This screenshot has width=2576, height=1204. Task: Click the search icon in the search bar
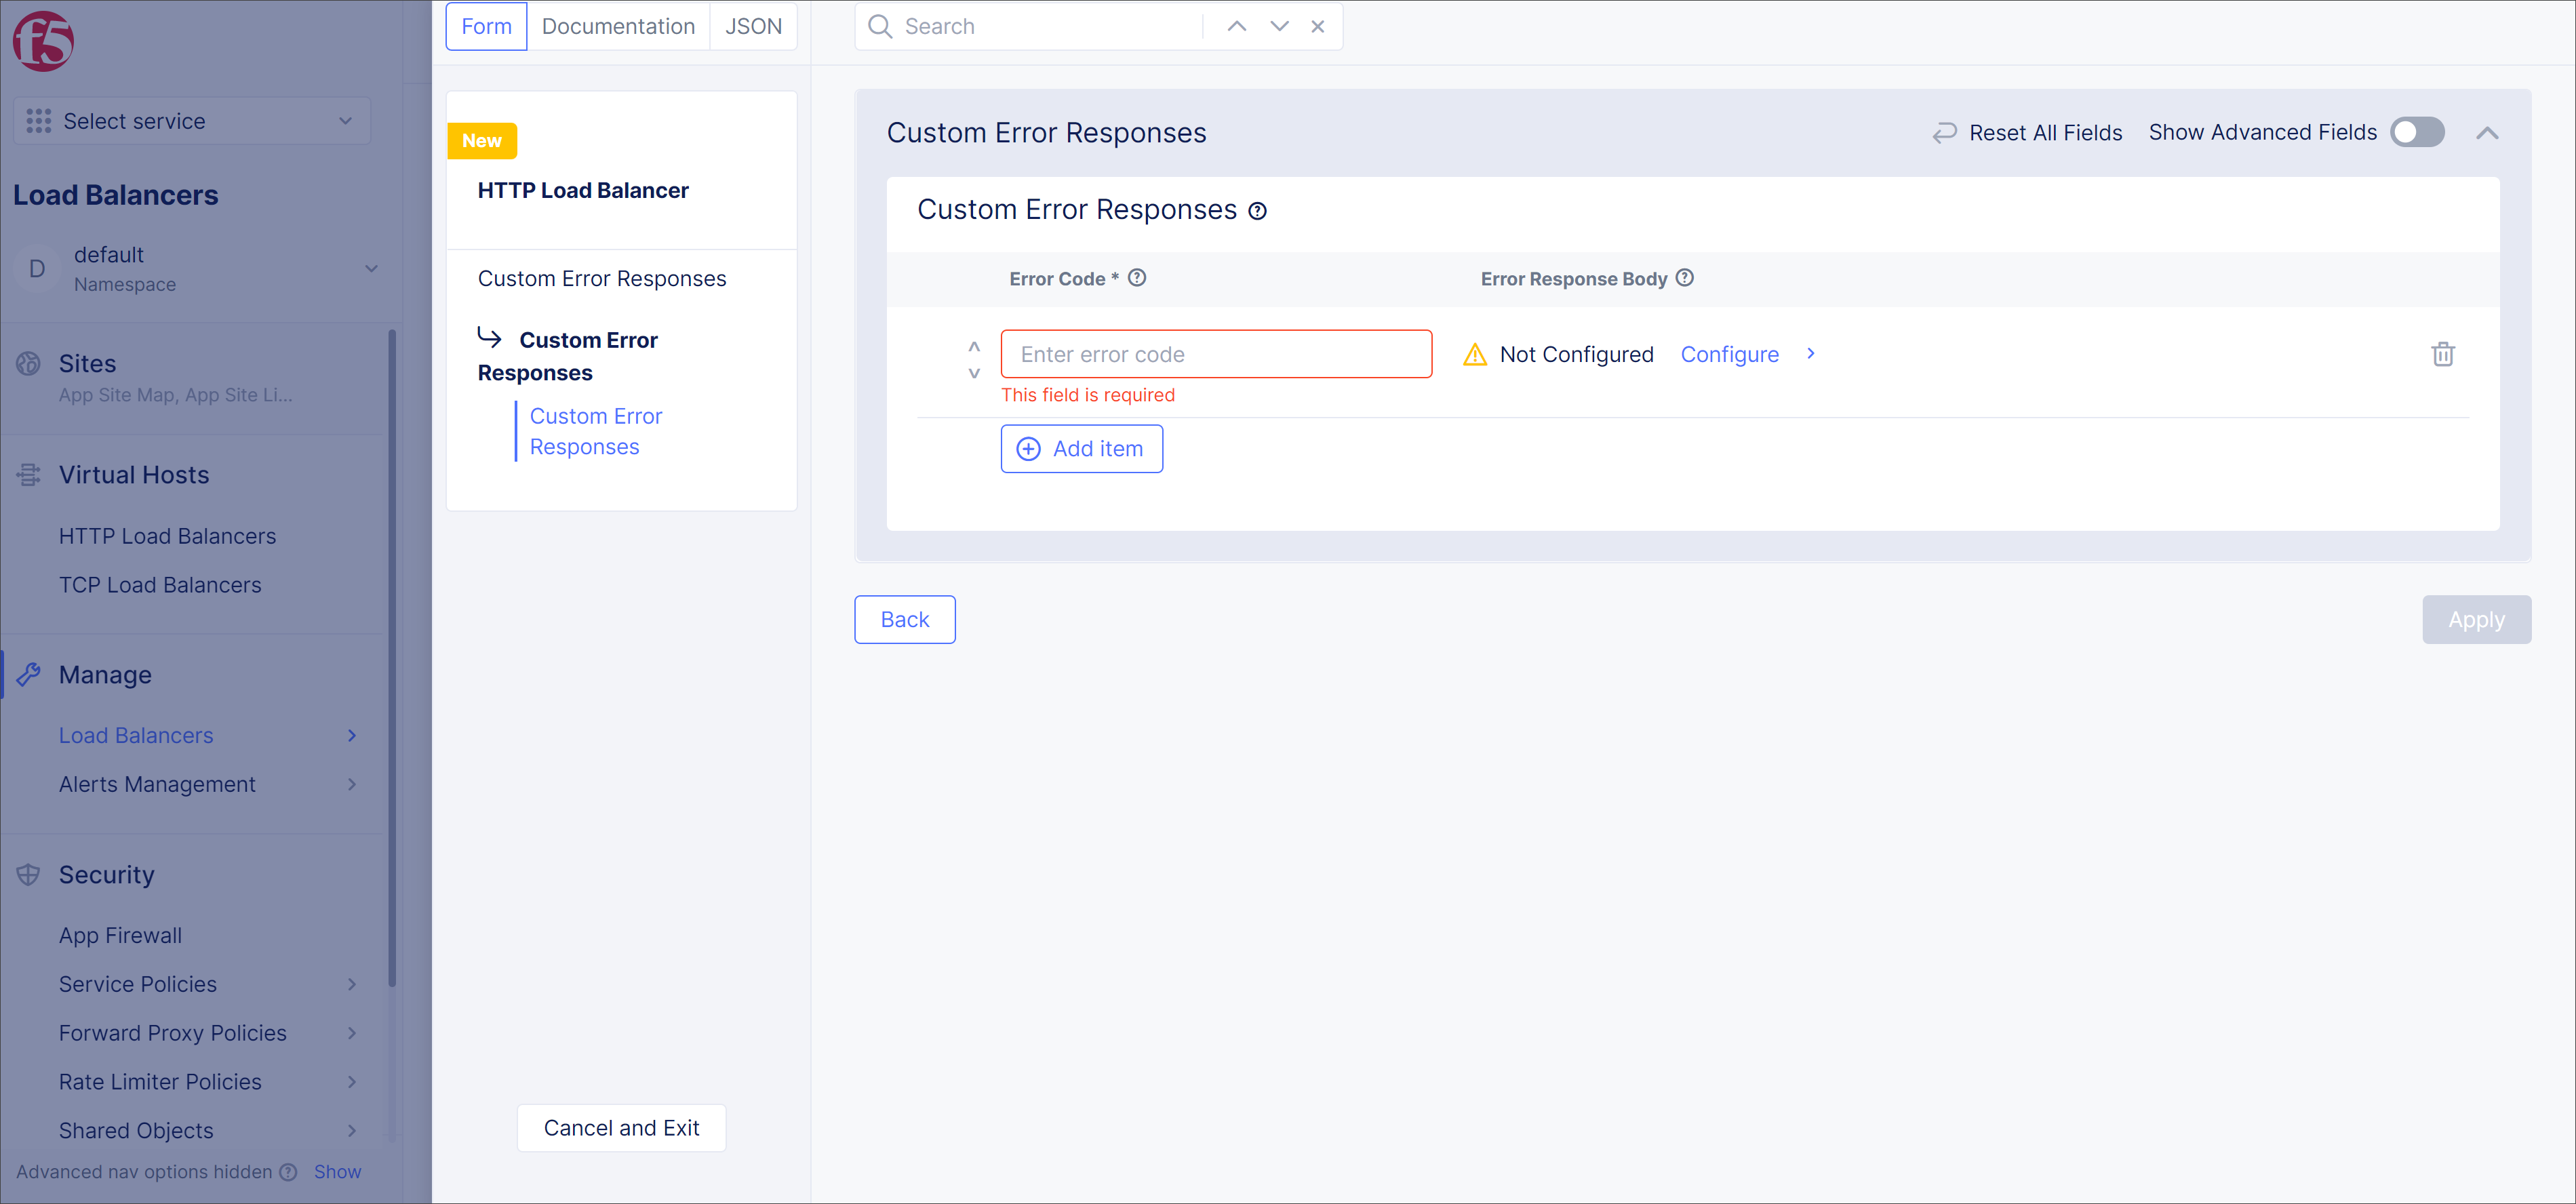pyautogui.click(x=879, y=26)
